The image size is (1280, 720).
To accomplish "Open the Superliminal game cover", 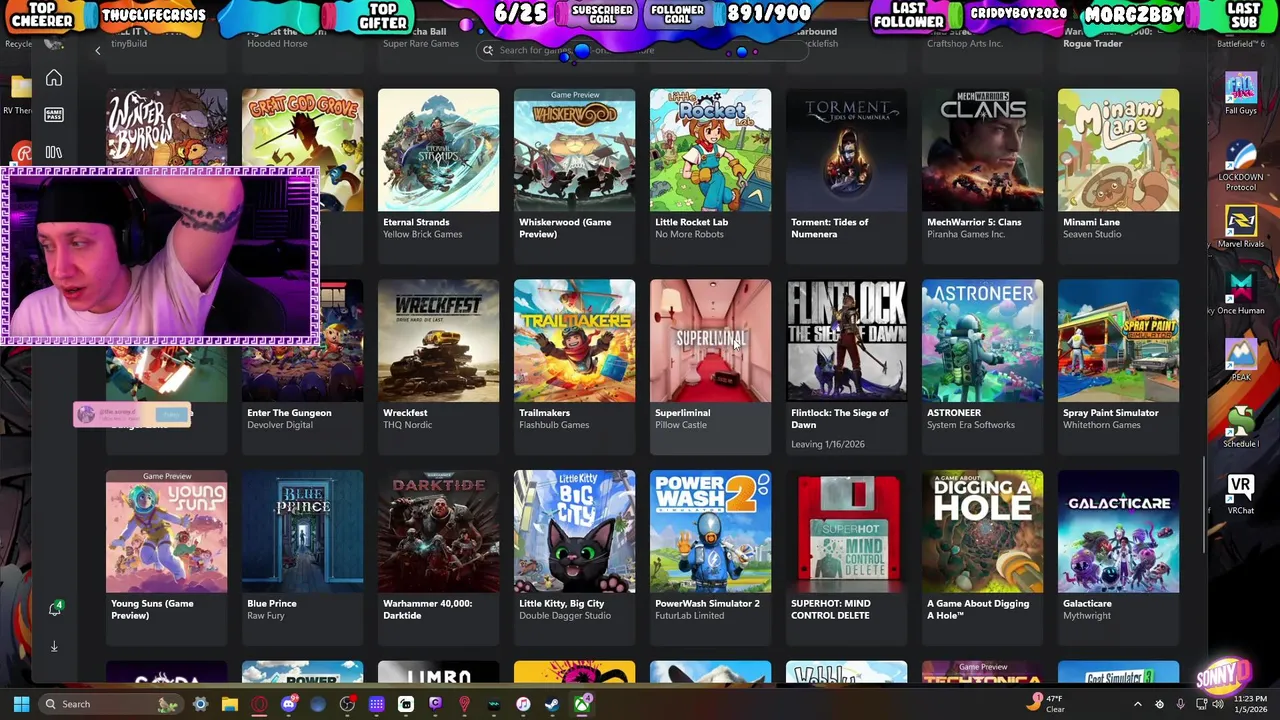I will tap(710, 341).
